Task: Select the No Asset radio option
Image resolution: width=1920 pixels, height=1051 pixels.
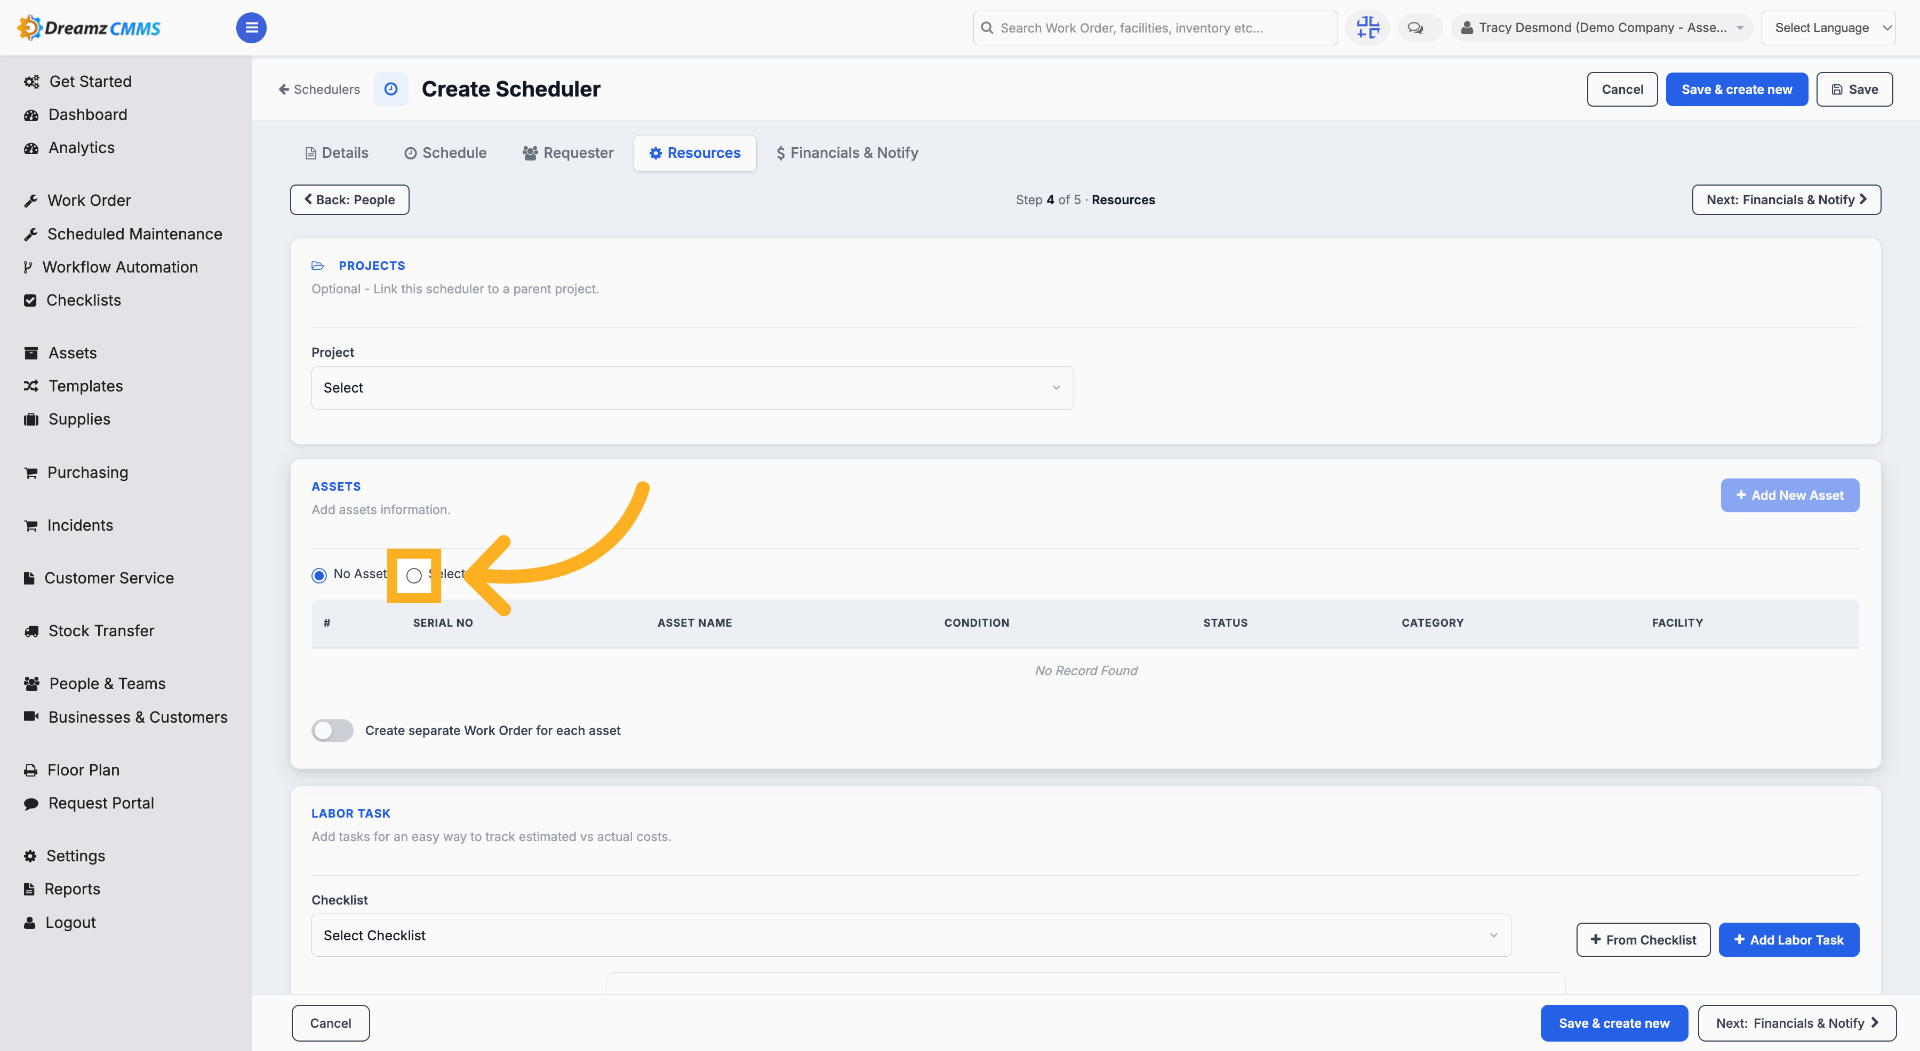Action: [319, 575]
